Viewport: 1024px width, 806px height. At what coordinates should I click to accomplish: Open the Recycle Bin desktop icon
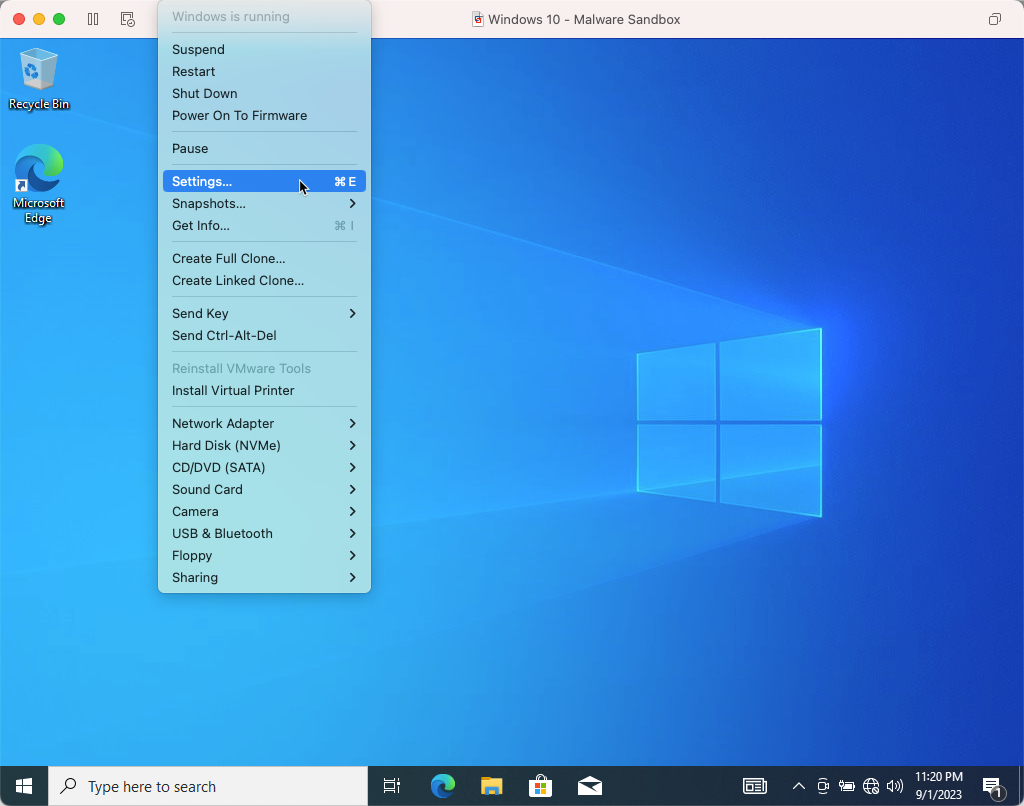(x=38, y=70)
